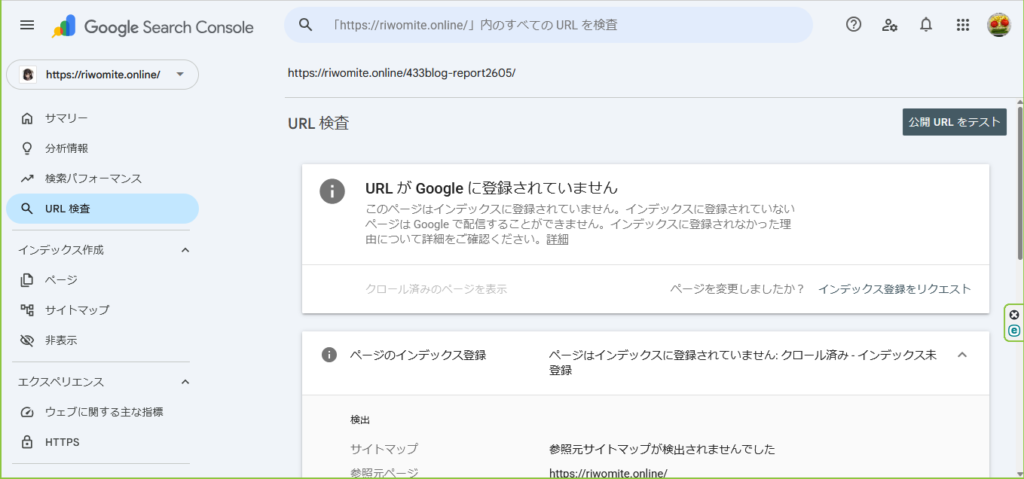The height and width of the screenshot is (479, 1024).
Task: Click the URL 検査 page heading
Action: coord(318,124)
